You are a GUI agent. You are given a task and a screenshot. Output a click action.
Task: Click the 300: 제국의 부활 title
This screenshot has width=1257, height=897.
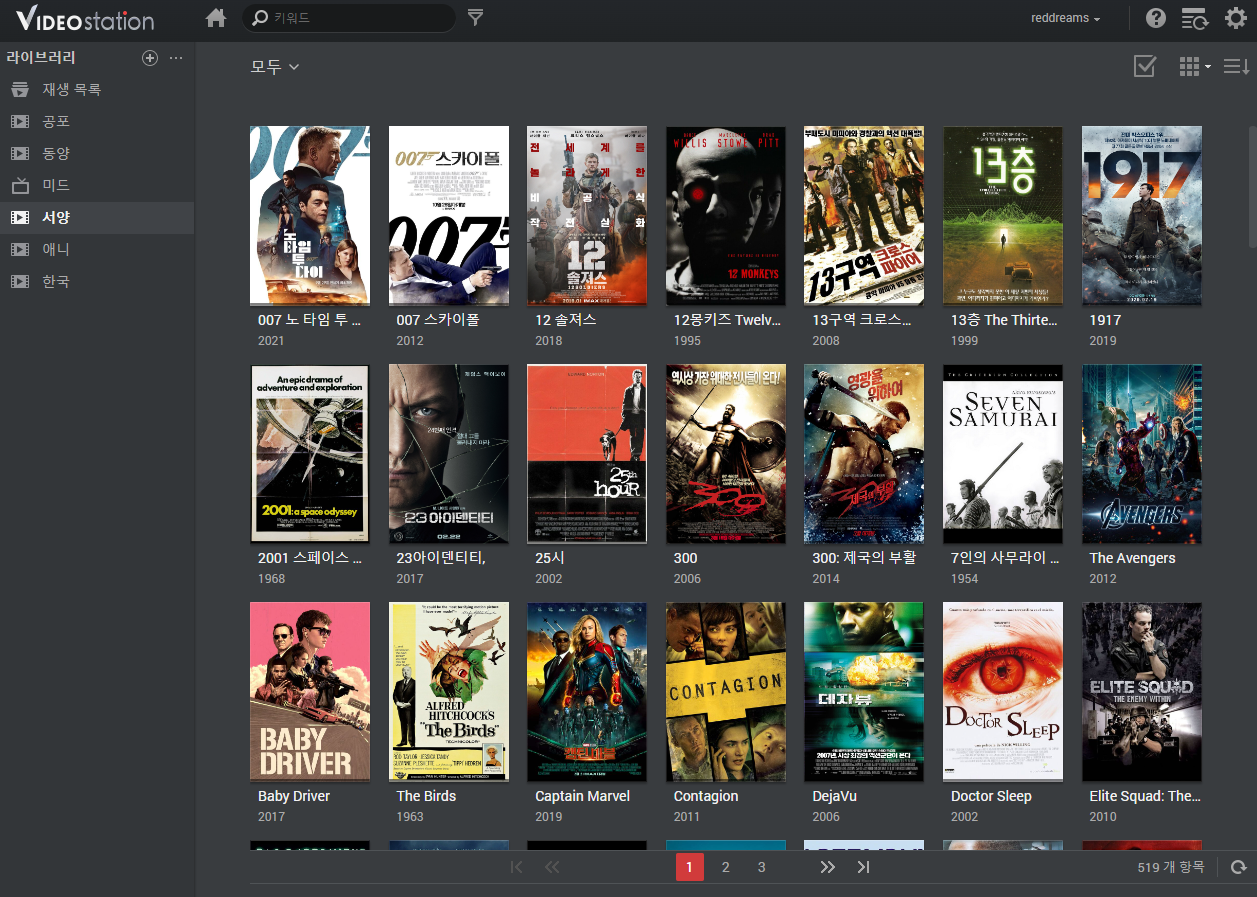pos(864,558)
